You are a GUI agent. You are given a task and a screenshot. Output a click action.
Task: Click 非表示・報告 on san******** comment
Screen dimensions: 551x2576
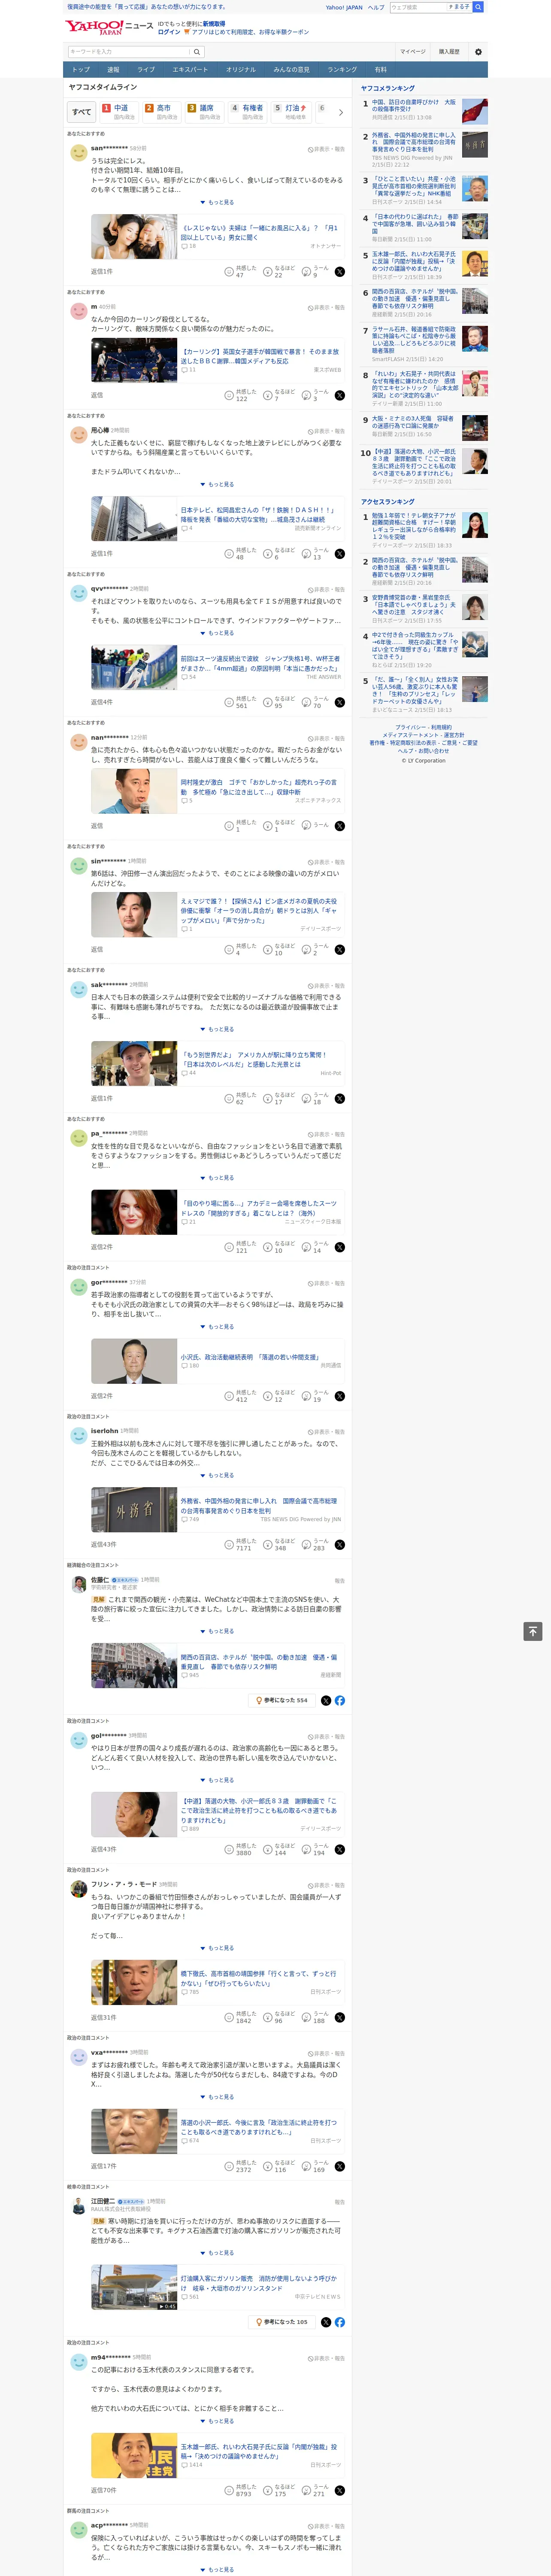point(326,149)
